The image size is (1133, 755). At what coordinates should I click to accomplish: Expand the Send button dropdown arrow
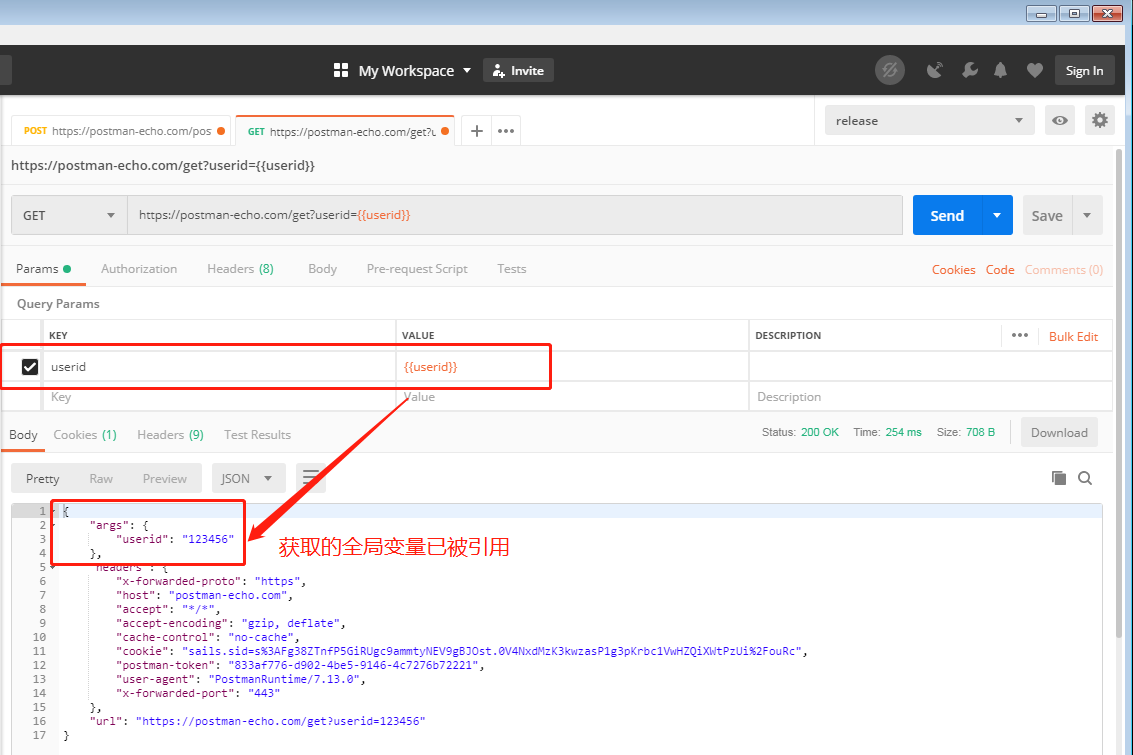tap(997, 215)
